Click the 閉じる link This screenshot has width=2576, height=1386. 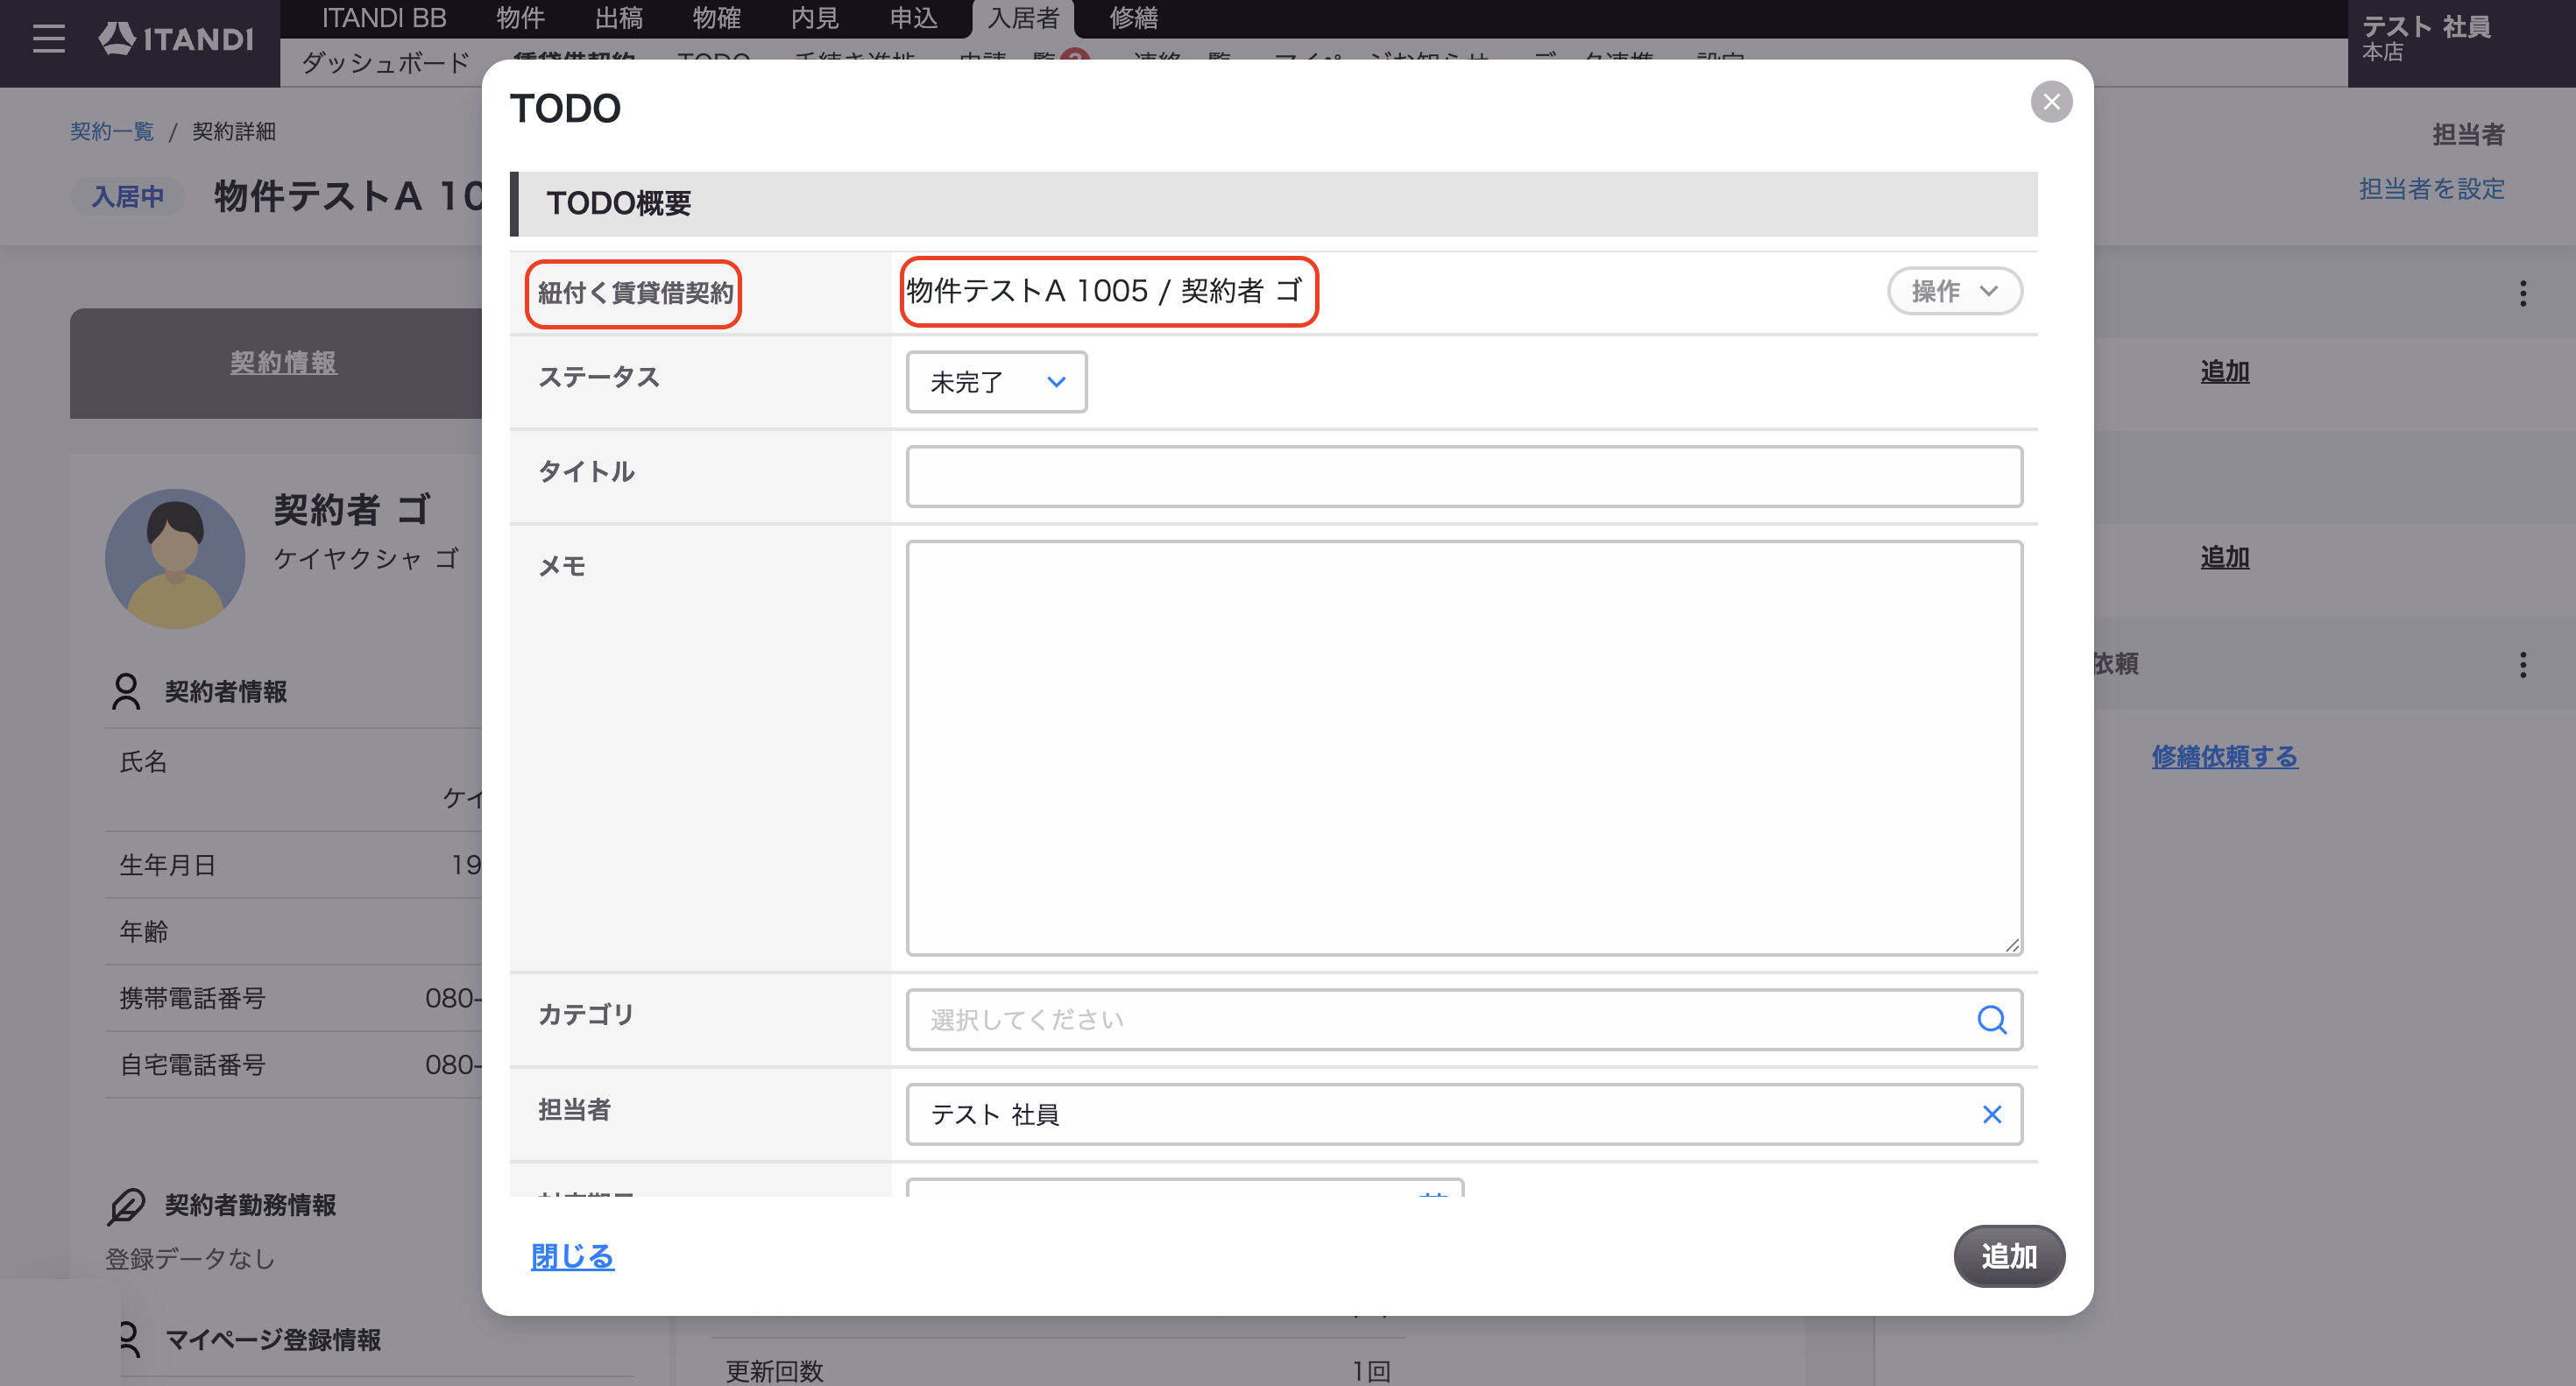[x=572, y=1256]
